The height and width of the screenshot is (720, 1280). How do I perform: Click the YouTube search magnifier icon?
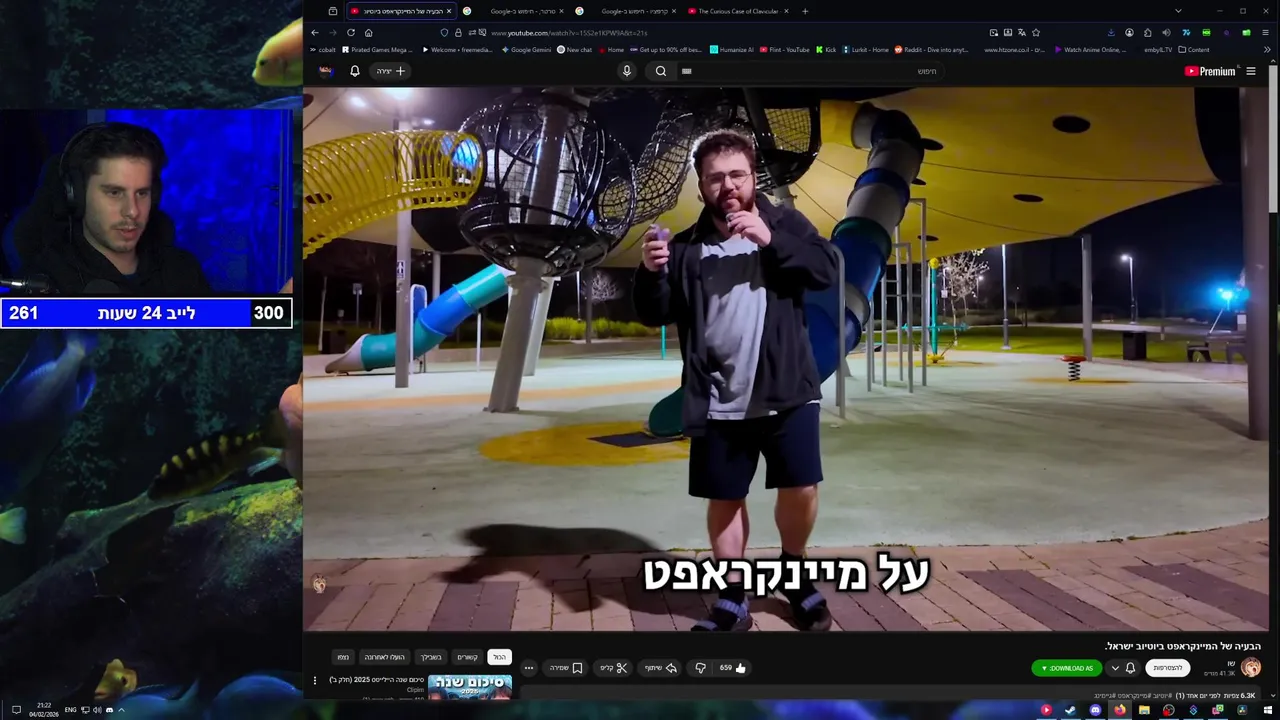click(661, 71)
